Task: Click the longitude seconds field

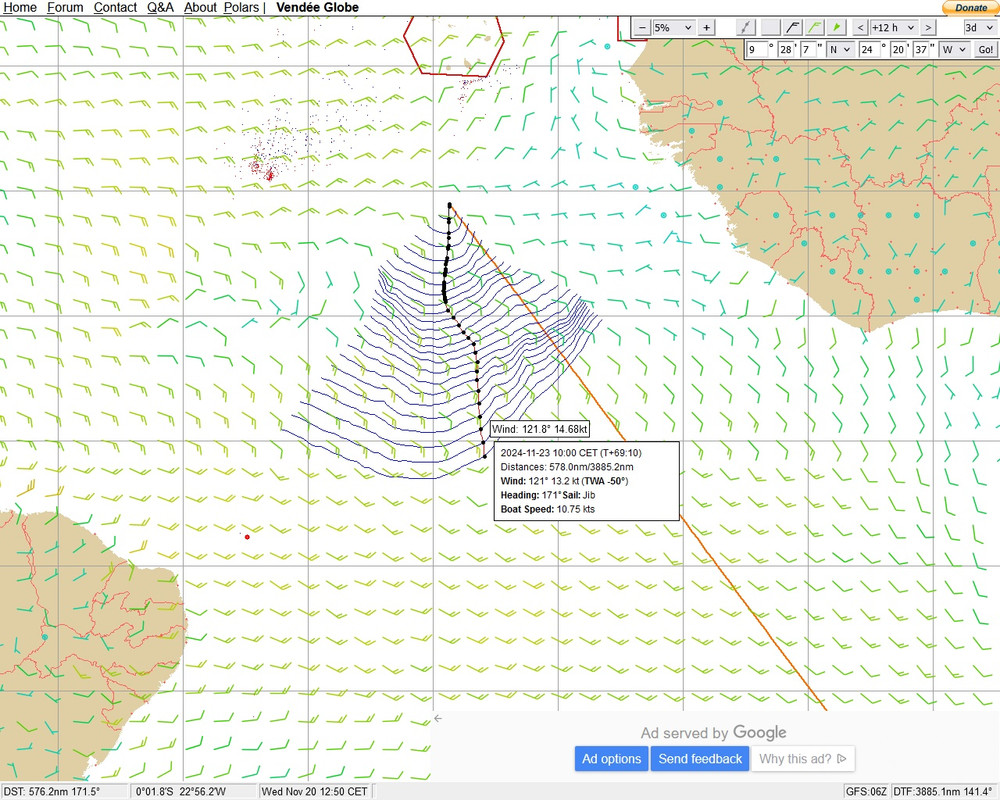Action: [921, 49]
